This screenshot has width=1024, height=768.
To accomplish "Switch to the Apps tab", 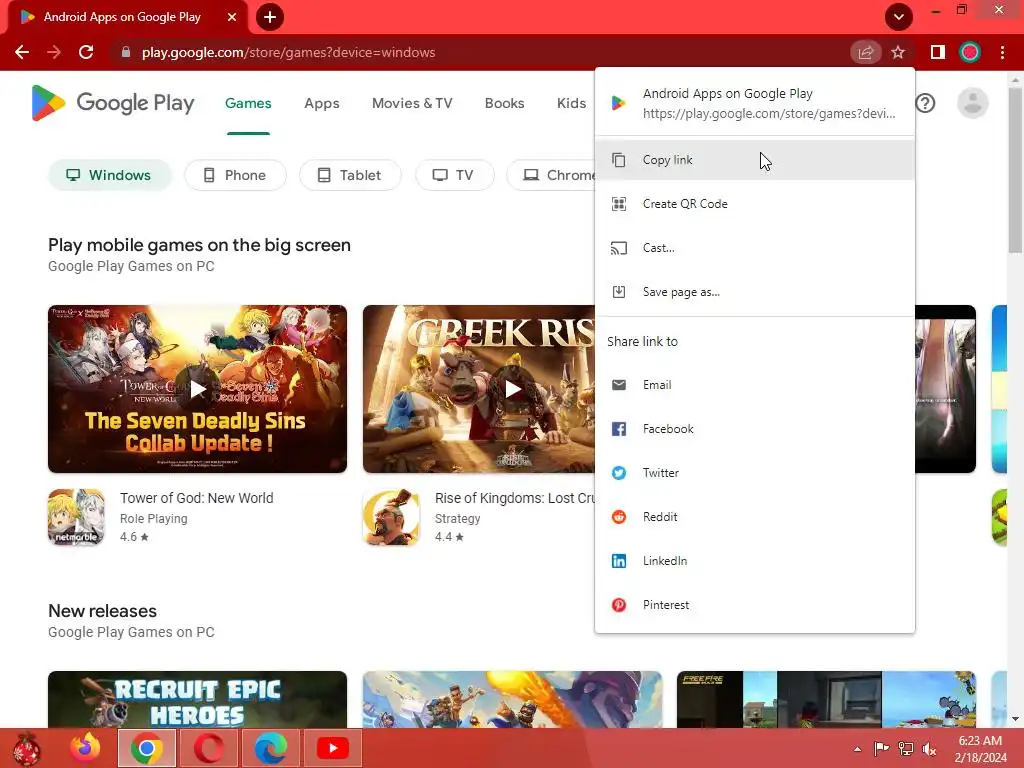I will point(321,103).
